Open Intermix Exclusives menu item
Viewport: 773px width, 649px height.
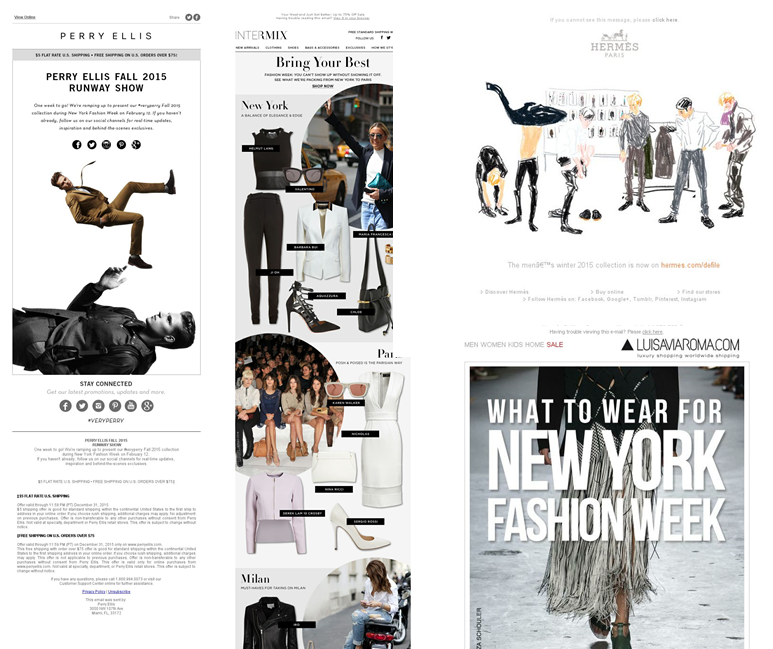tap(355, 48)
